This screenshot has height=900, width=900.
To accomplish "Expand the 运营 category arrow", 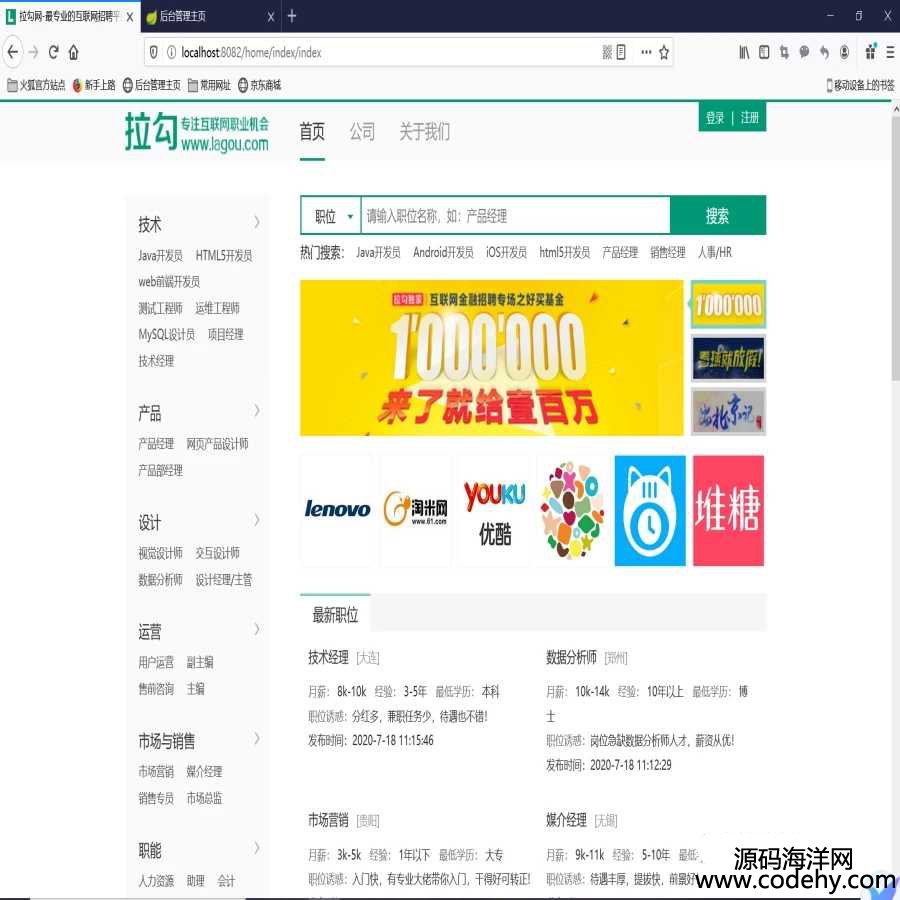I will pos(257,629).
